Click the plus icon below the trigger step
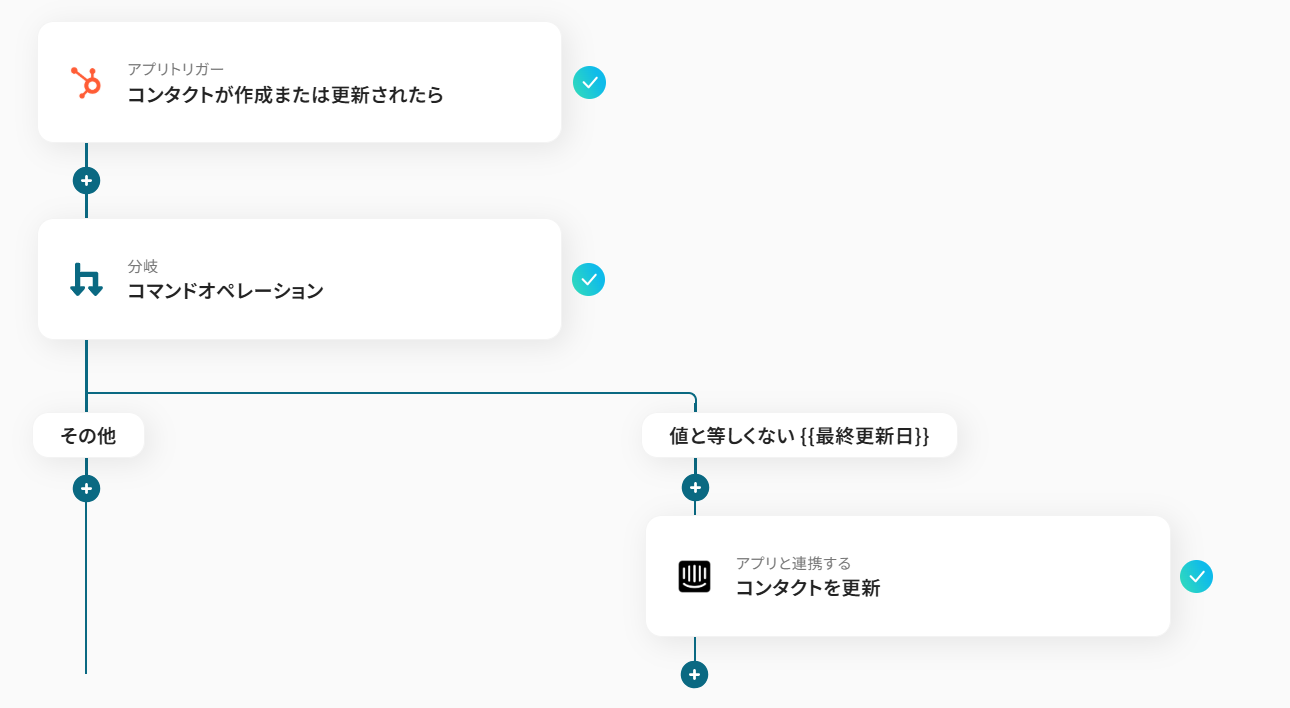 pyautogui.click(x=87, y=180)
